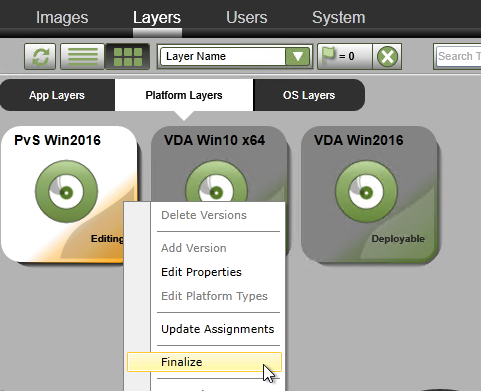The width and height of the screenshot is (481, 391).
Task: Open the Users tab
Action: coord(247,18)
